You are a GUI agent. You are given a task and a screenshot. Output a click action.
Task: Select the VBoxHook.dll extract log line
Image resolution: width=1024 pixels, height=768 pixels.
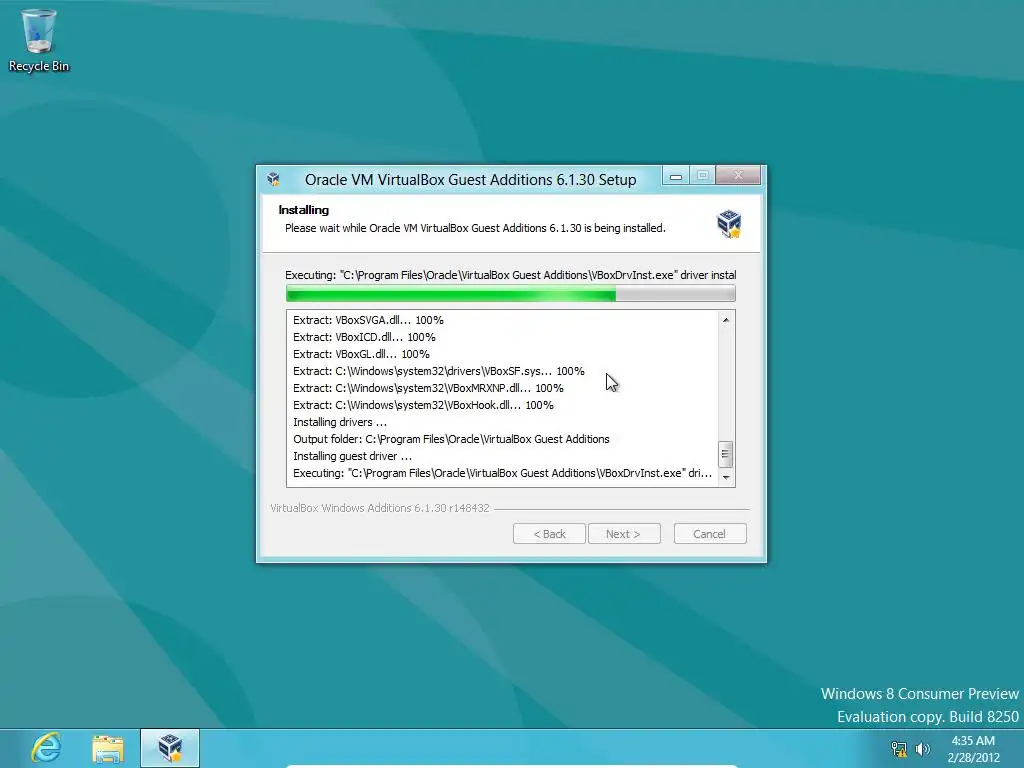423,405
